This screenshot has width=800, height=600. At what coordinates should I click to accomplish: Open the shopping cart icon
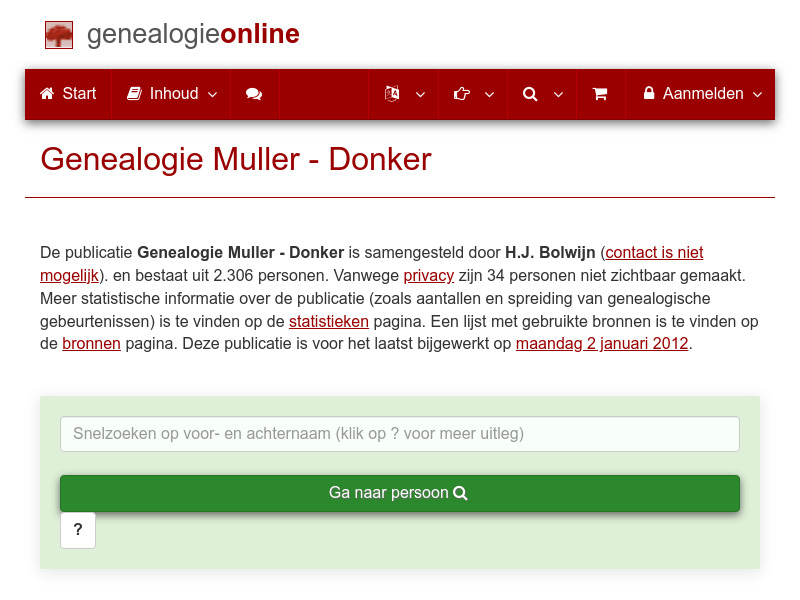click(600, 93)
